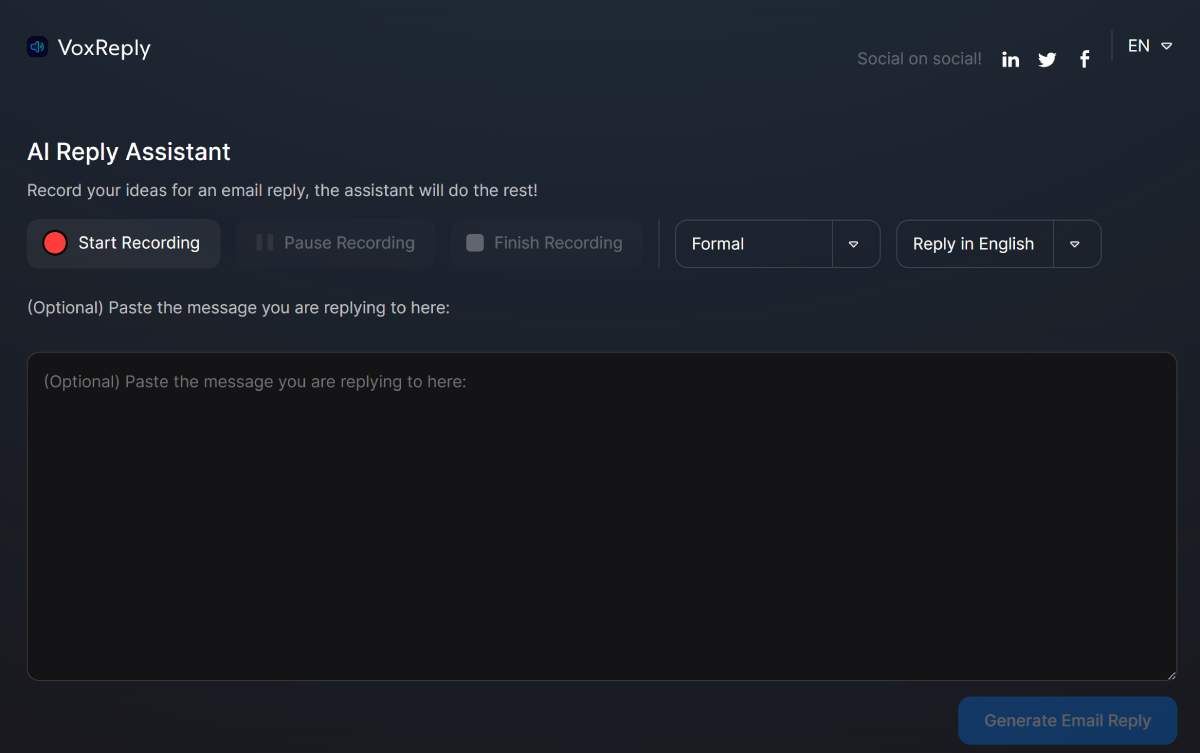1200x753 pixels.
Task: Select the Reply in English combo box
Action: pos(999,244)
